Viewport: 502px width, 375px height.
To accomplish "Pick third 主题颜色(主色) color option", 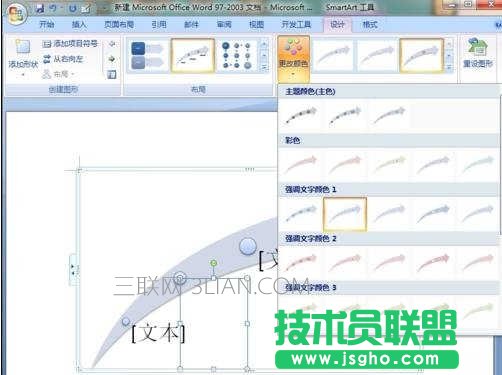I will [x=389, y=115].
